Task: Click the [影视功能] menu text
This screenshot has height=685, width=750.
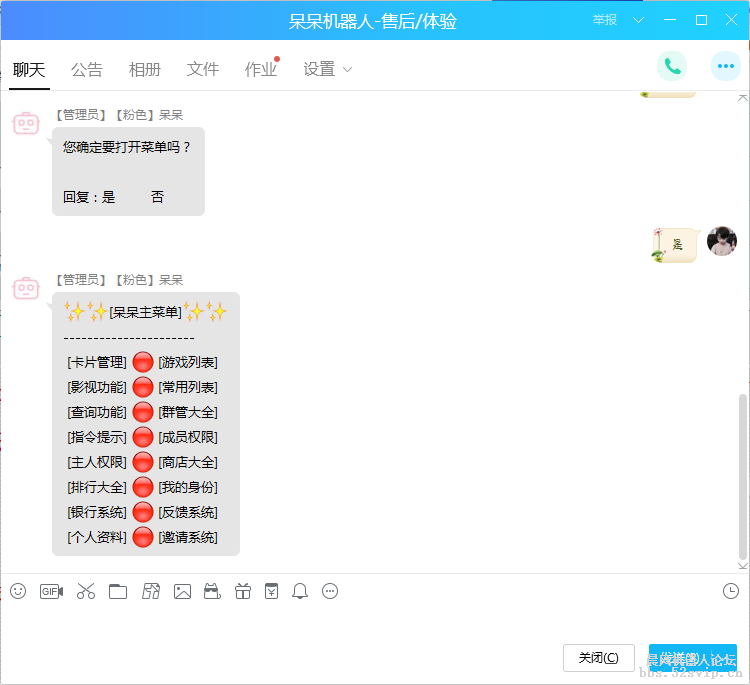Action: [x=97, y=387]
